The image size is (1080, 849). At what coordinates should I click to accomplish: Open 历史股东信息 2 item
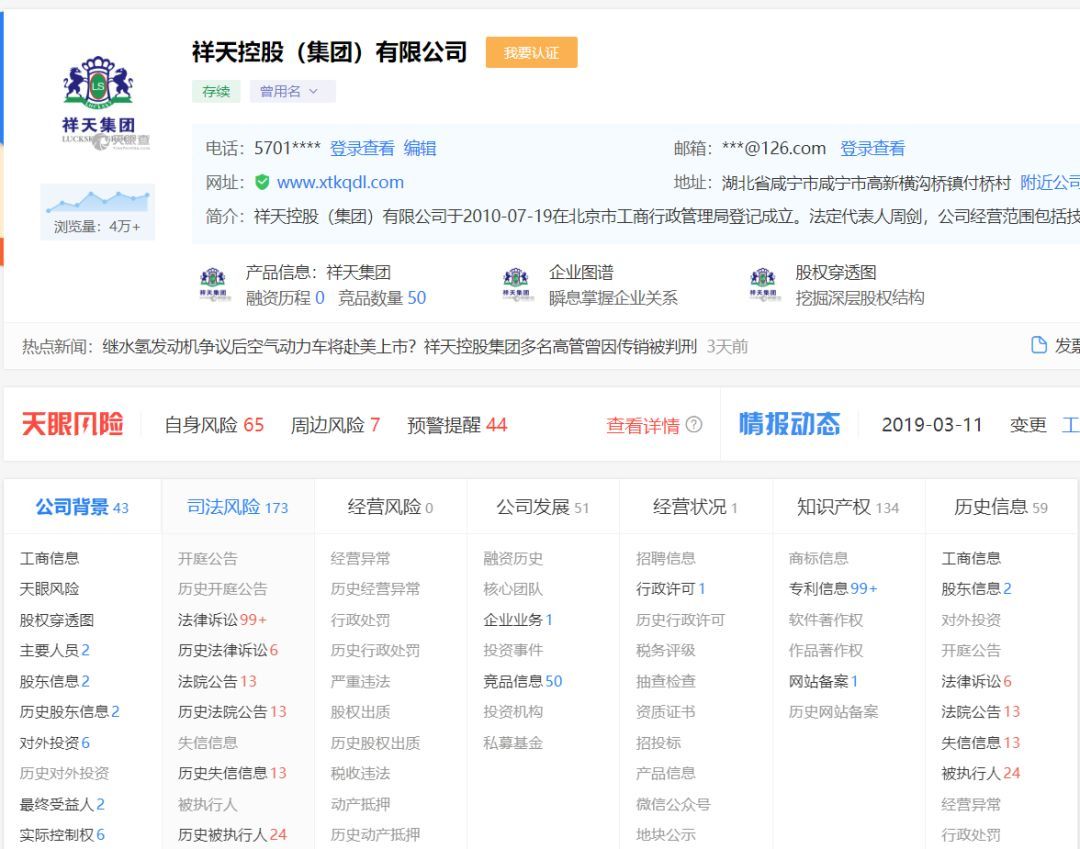coord(70,712)
